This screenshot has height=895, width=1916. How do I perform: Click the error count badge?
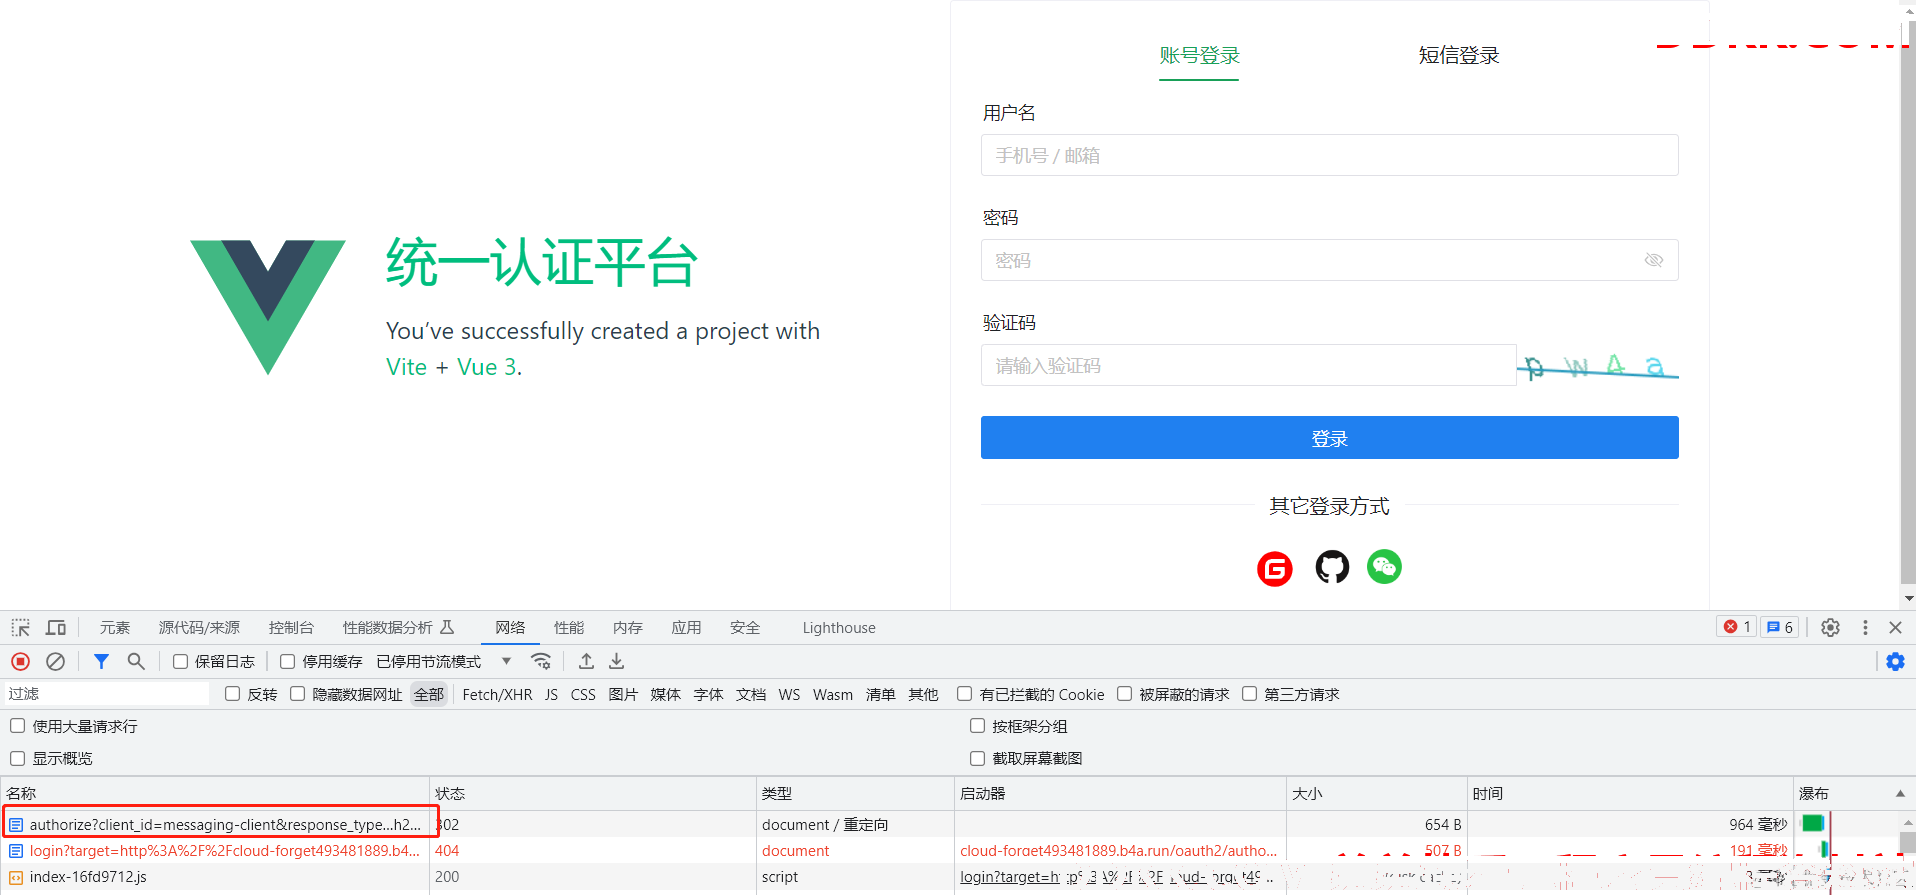click(1737, 627)
